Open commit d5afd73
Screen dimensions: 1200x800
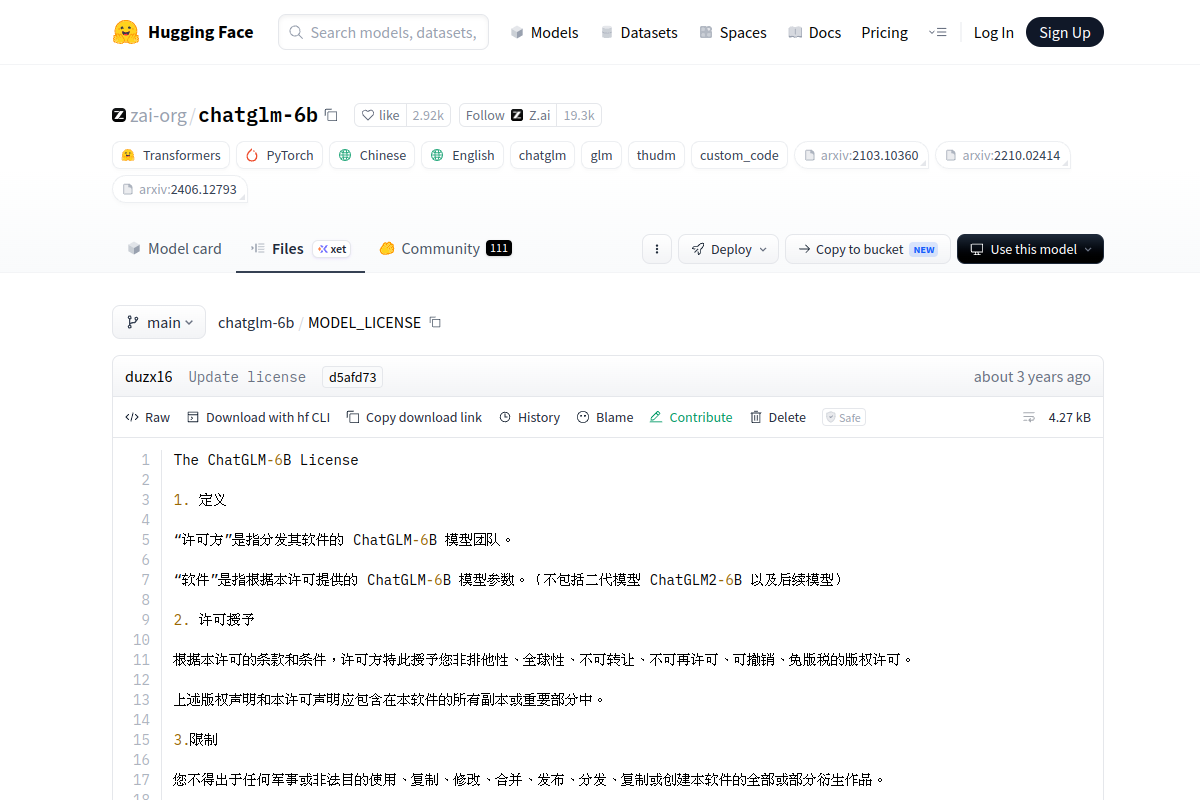point(352,377)
